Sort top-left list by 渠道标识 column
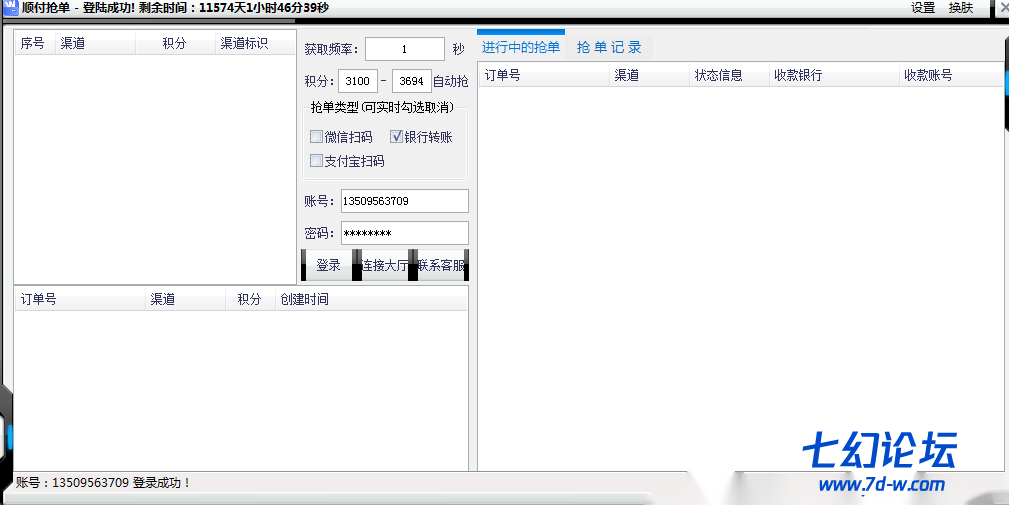The width and height of the screenshot is (1009, 505). coord(255,43)
